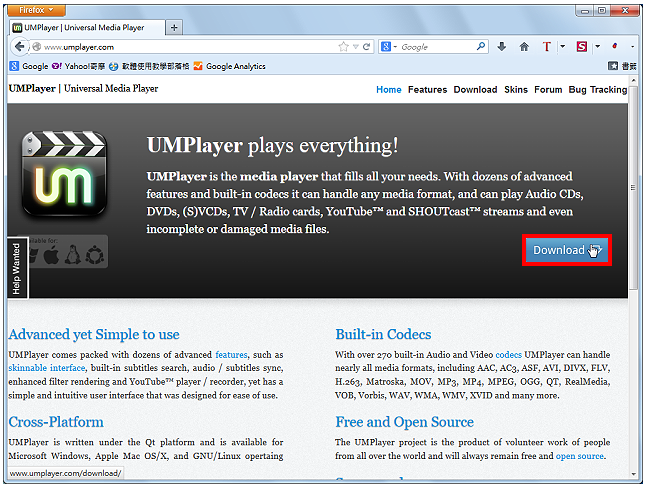Click the vertical page scrollbar thumb
The width and height of the screenshot is (653, 488).
[633, 187]
